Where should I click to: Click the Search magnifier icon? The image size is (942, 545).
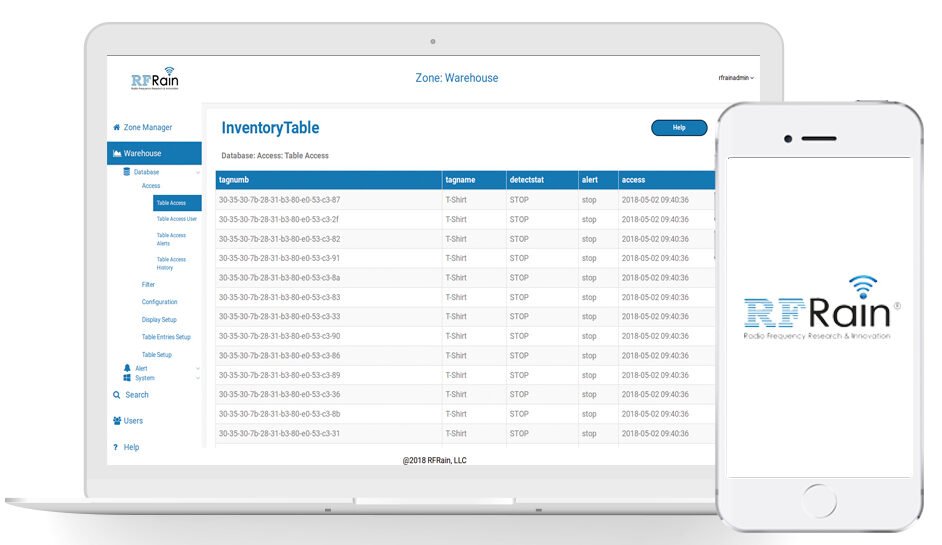pyautogui.click(x=117, y=395)
